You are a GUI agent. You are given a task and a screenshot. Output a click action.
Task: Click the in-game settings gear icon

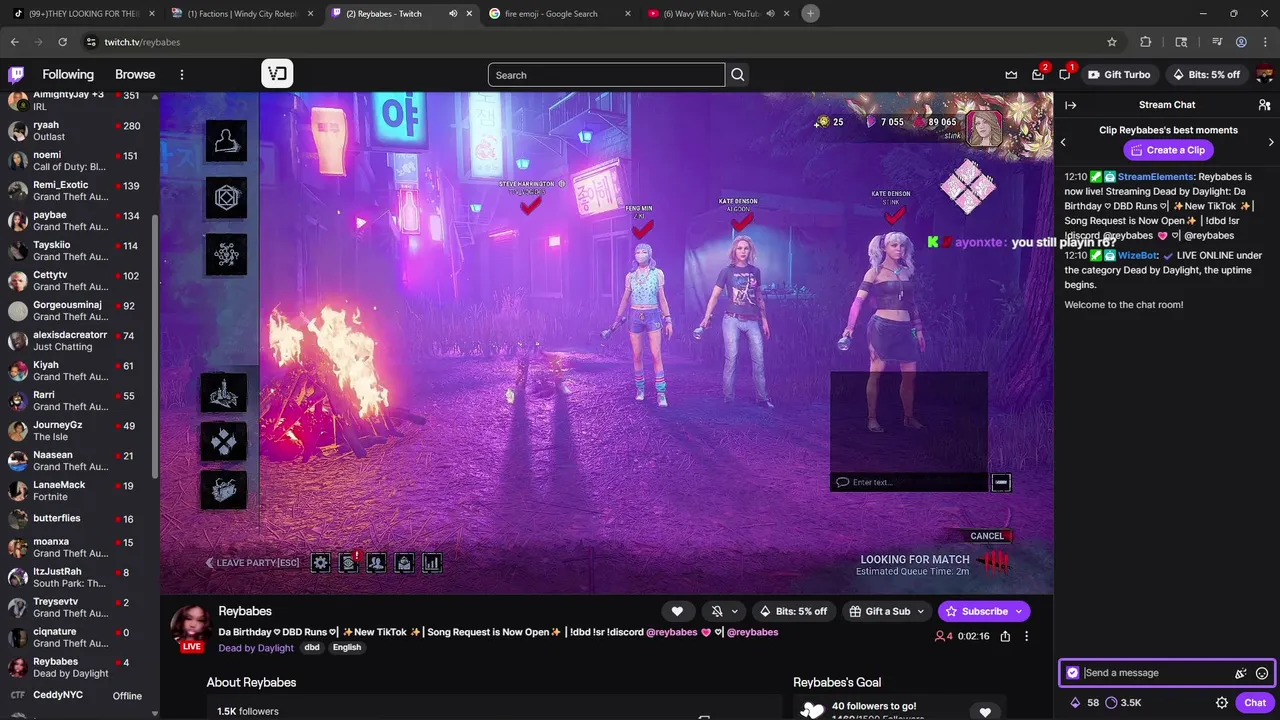click(320, 563)
